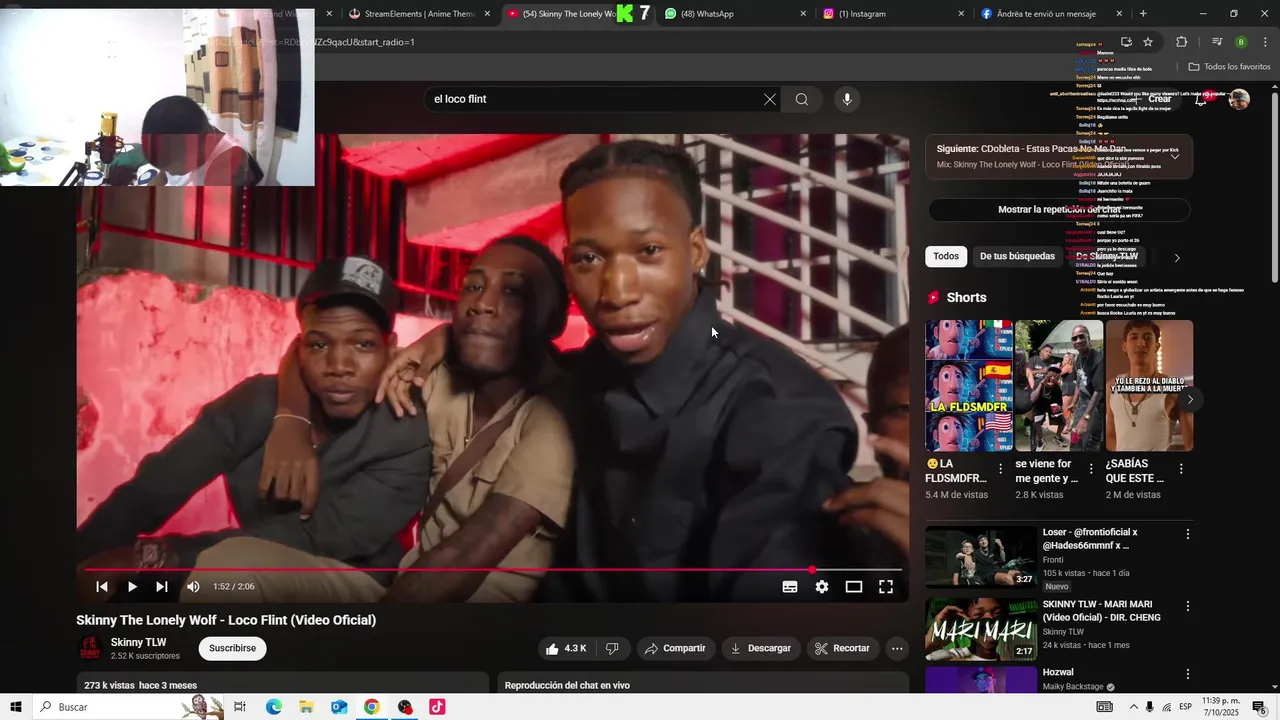Image resolution: width=1280 pixels, height=720 pixels.
Task: Seek using the red video progress bar
Action: click(493, 570)
